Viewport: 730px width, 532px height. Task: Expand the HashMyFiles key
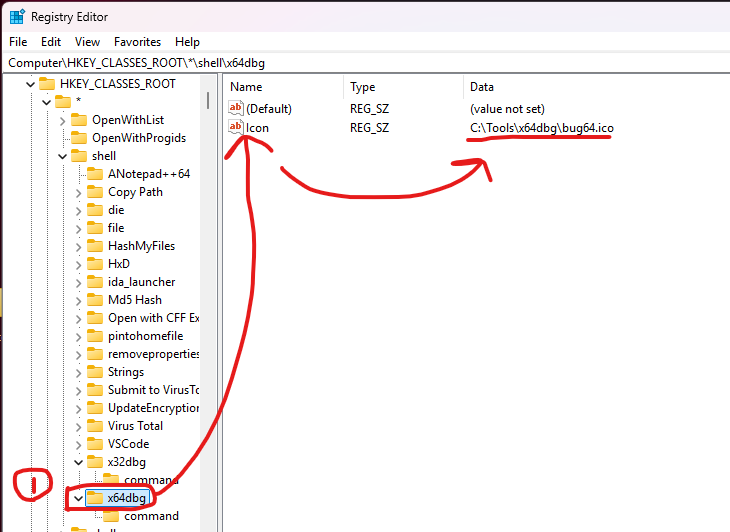(x=78, y=247)
